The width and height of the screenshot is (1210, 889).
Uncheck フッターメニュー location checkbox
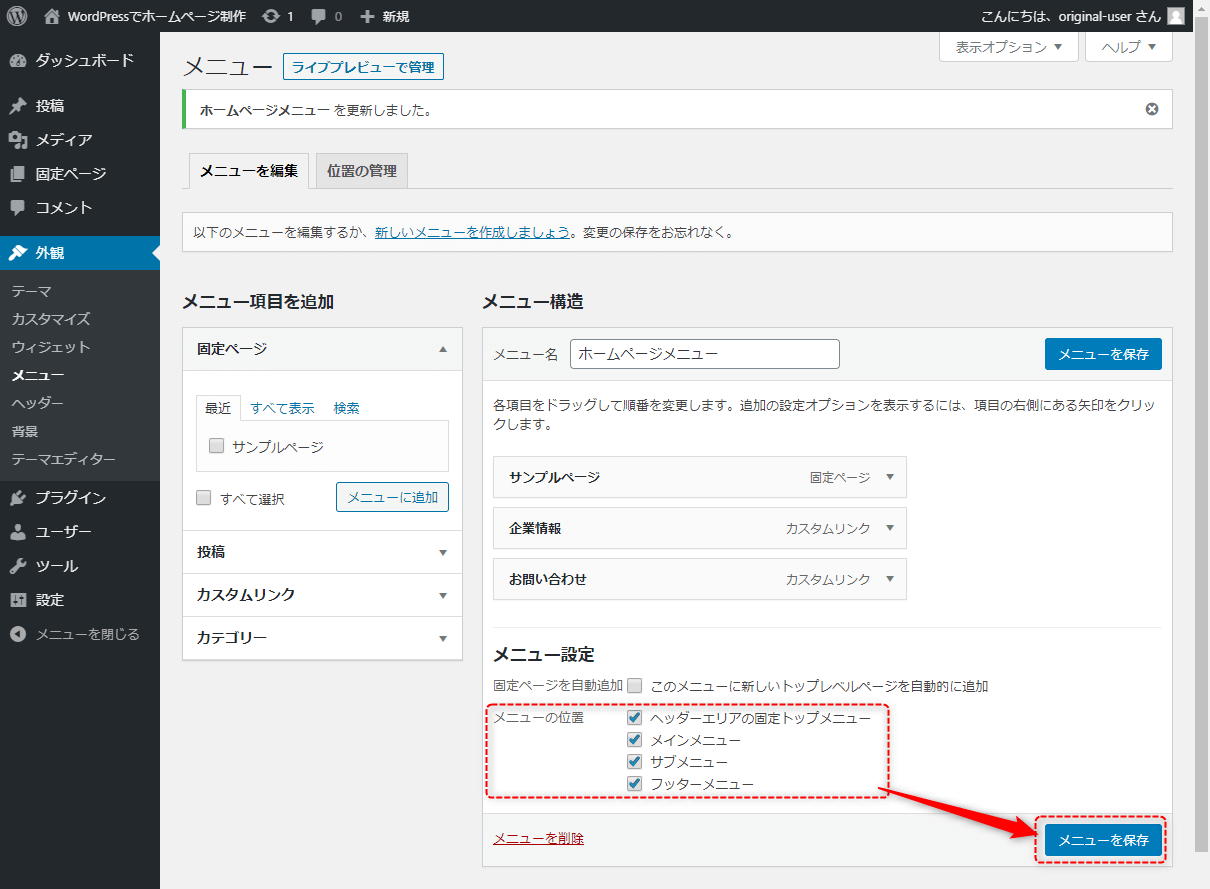coord(634,784)
